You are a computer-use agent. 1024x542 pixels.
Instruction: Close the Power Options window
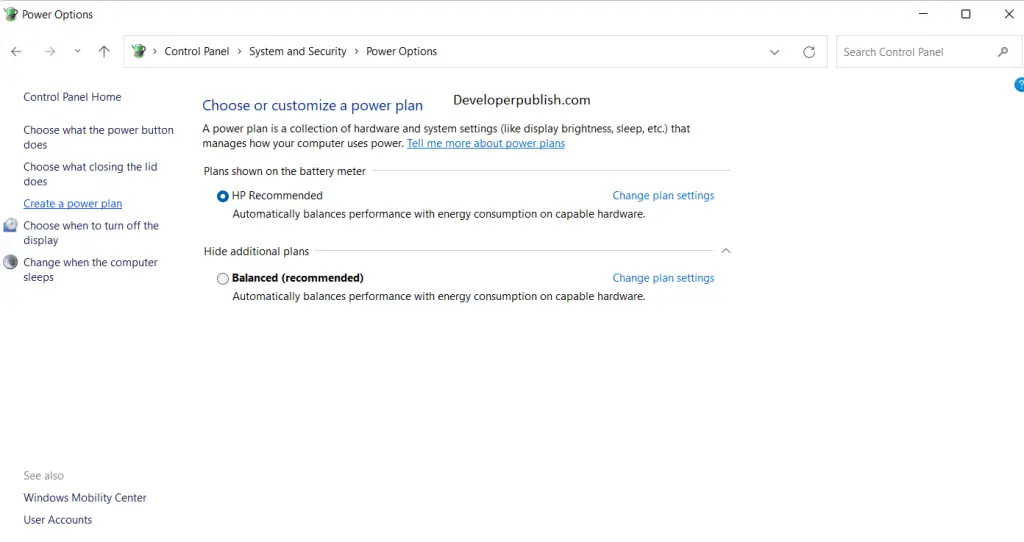click(x=1009, y=14)
